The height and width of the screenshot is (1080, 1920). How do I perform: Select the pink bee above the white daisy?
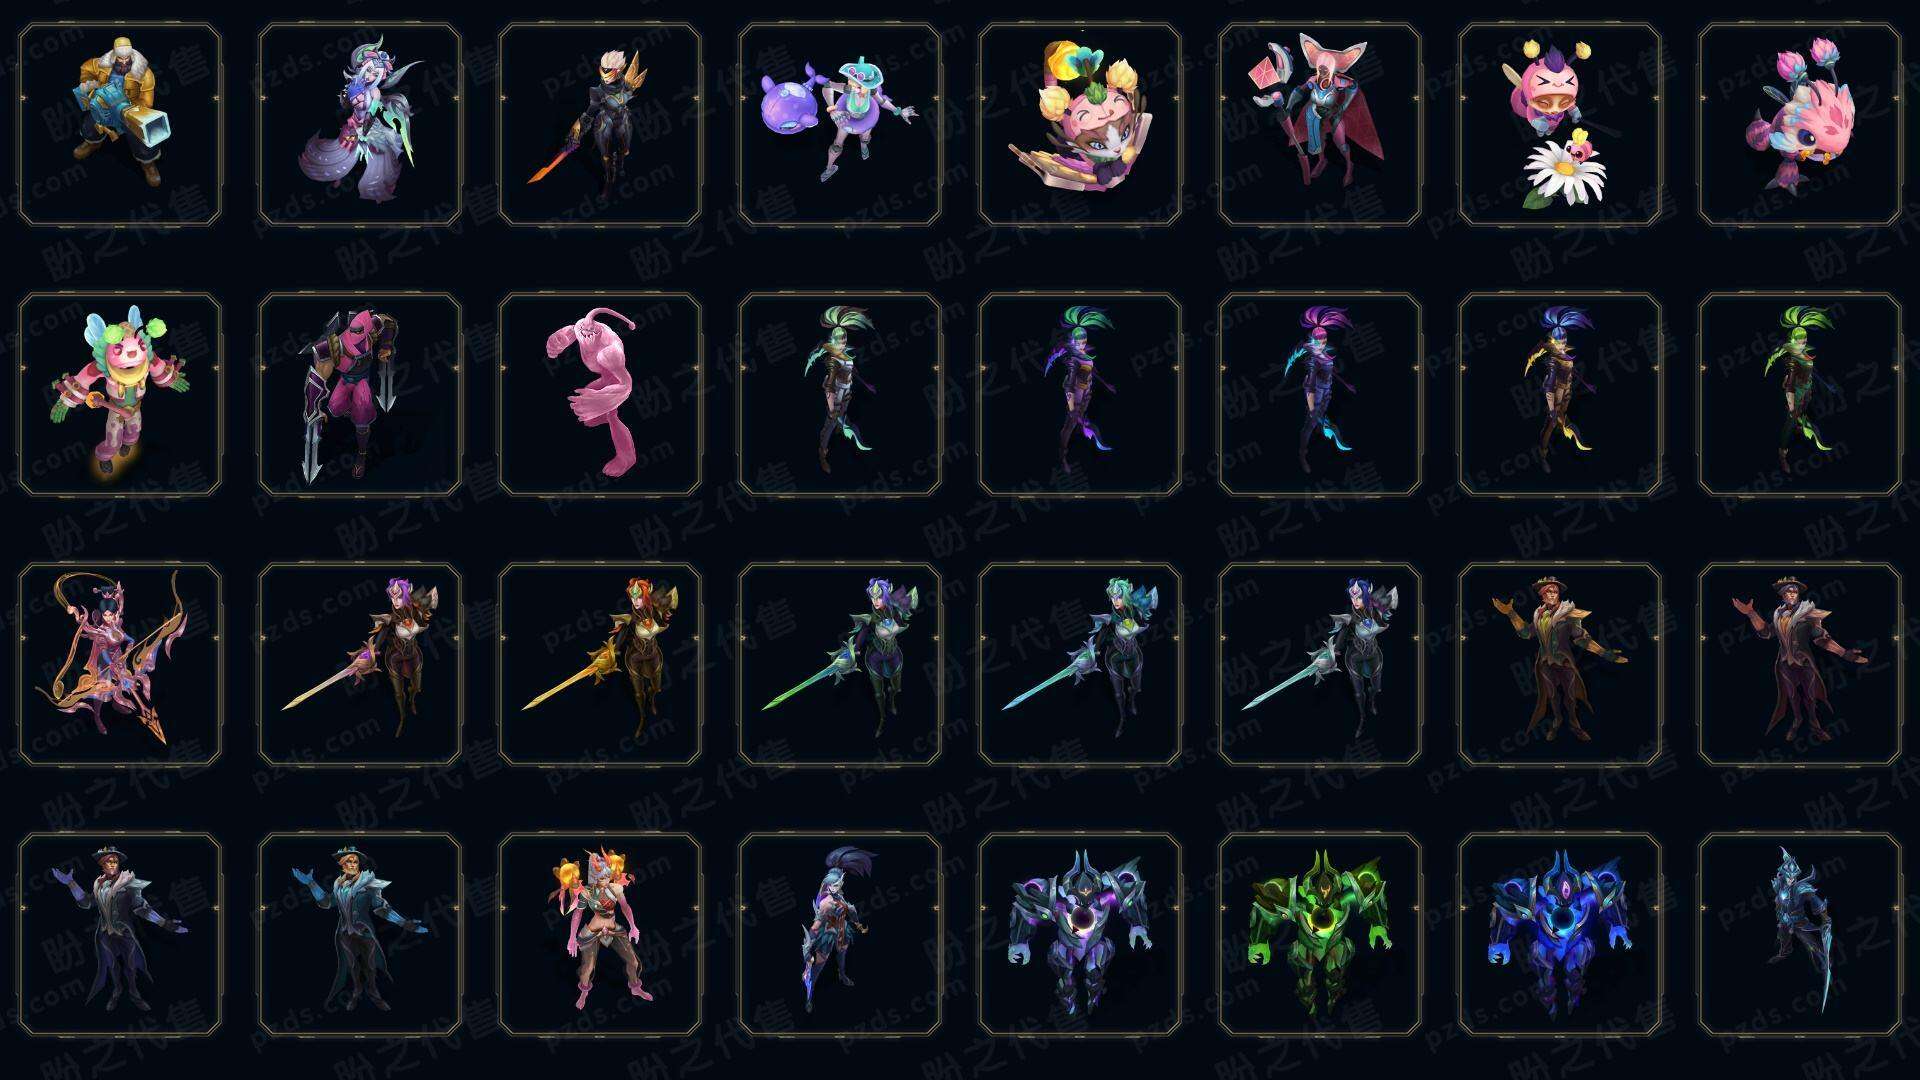coord(1560,125)
